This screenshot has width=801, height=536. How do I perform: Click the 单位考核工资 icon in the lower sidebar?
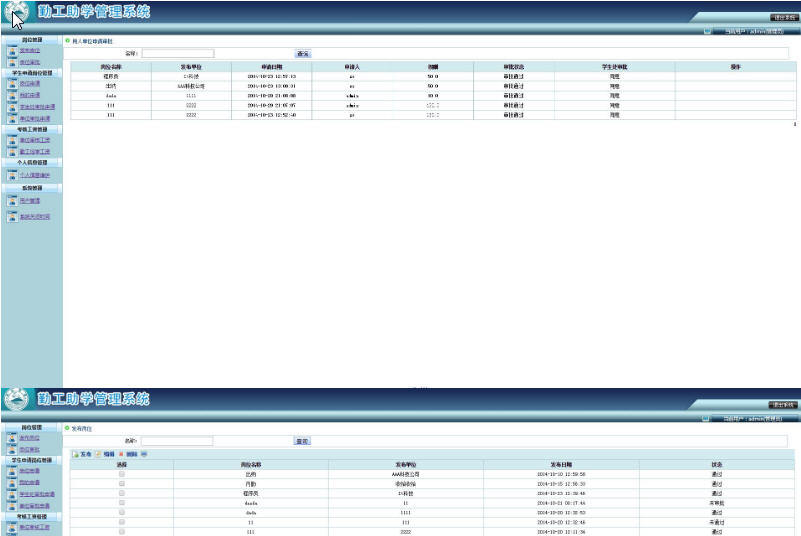click(12, 527)
